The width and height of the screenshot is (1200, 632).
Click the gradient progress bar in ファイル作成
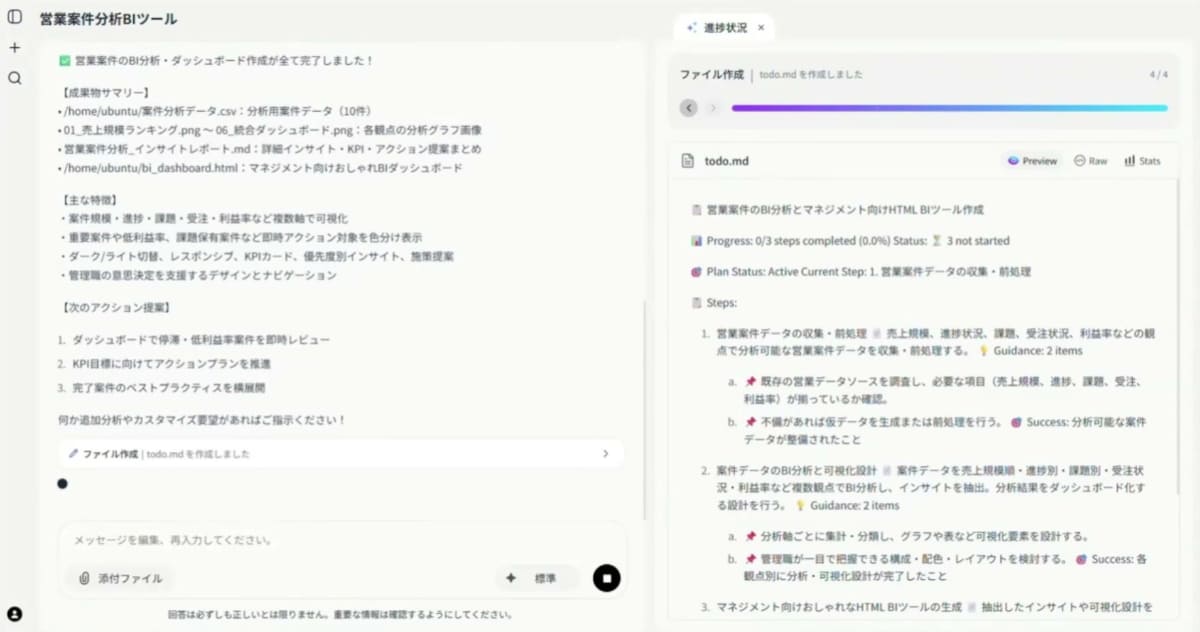(950, 107)
